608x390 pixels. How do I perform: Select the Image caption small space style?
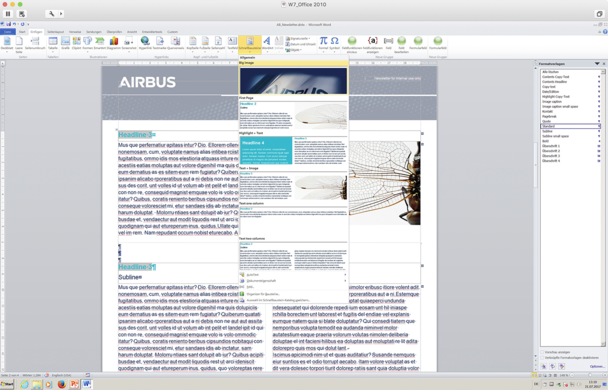point(570,106)
